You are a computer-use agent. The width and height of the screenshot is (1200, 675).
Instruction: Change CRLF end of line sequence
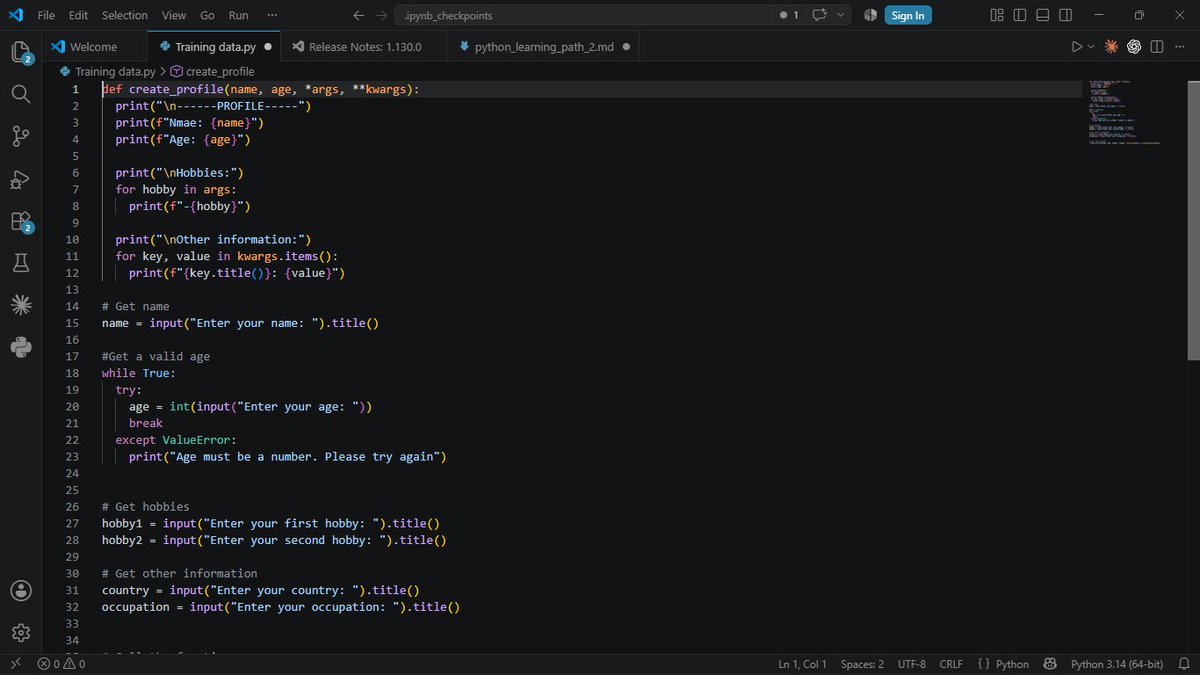click(951, 664)
